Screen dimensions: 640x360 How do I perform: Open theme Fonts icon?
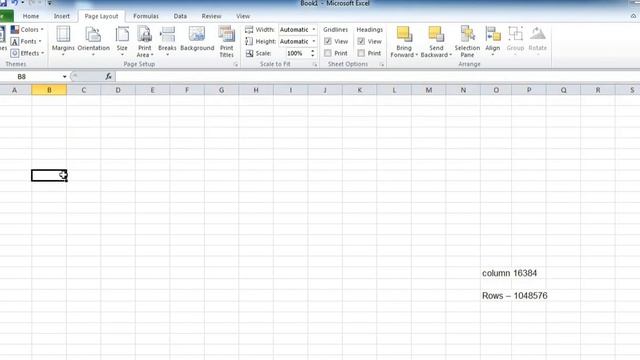point(15,41)
